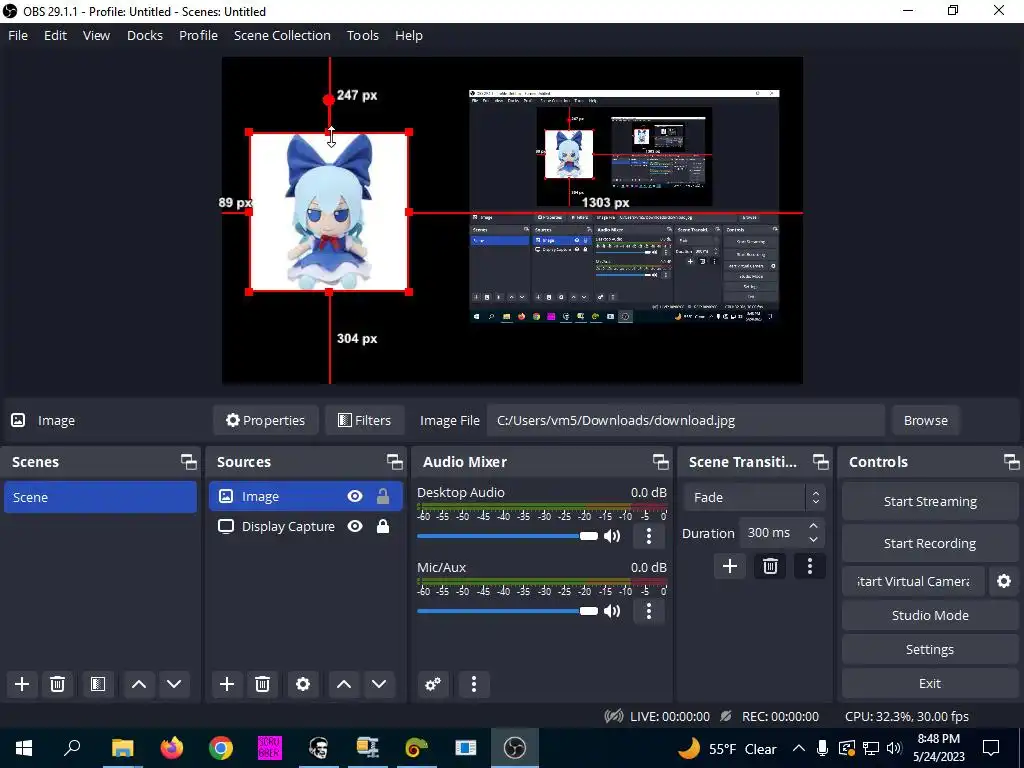The image size is (1024, 768).
Task: Adjust the Desktop Audio volume slider
Action: (507, 536)
